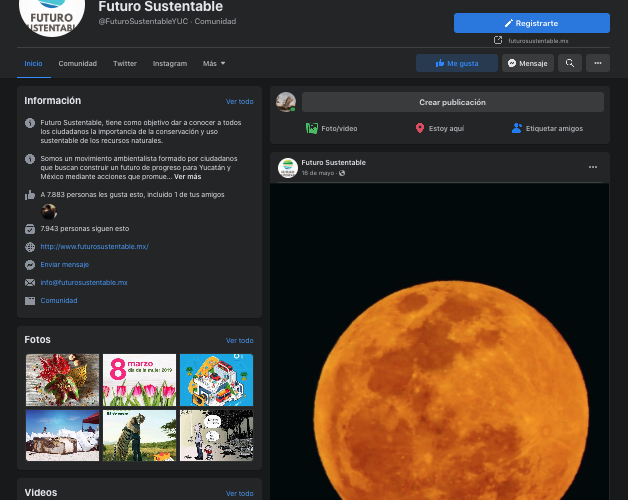Click the first info icon in Información

(30, 123)
